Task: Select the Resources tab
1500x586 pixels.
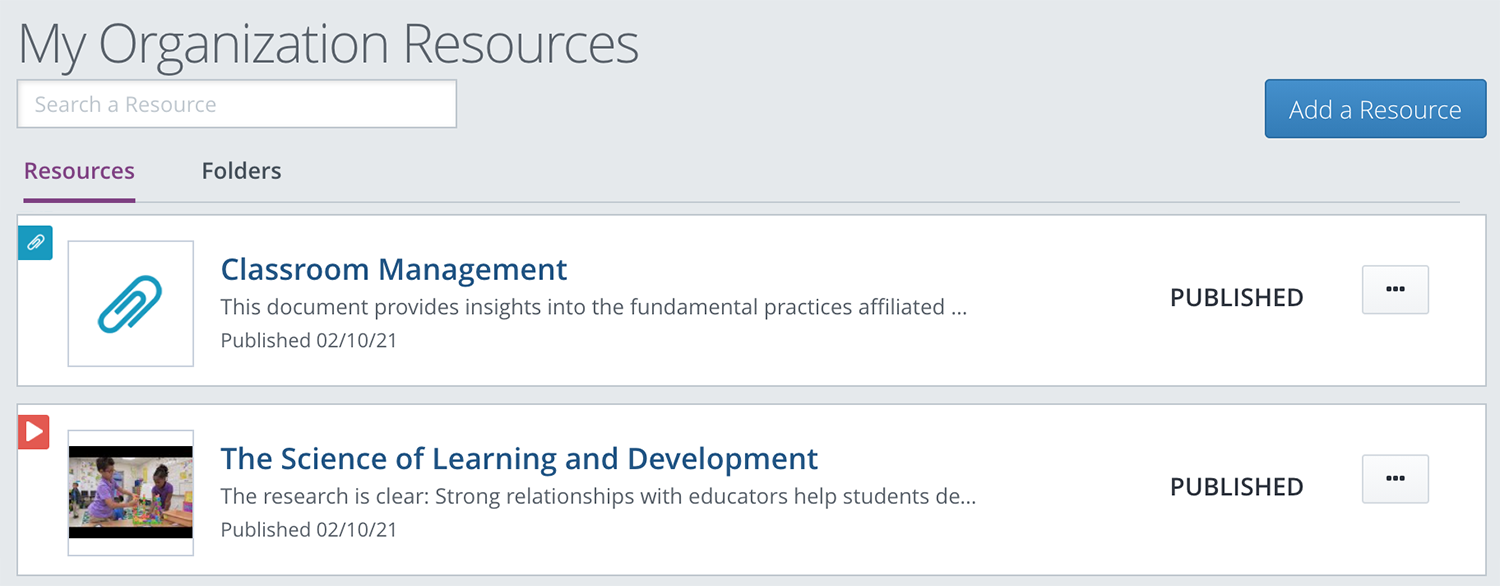Action: pyautogui.click(x=79, y=171)
